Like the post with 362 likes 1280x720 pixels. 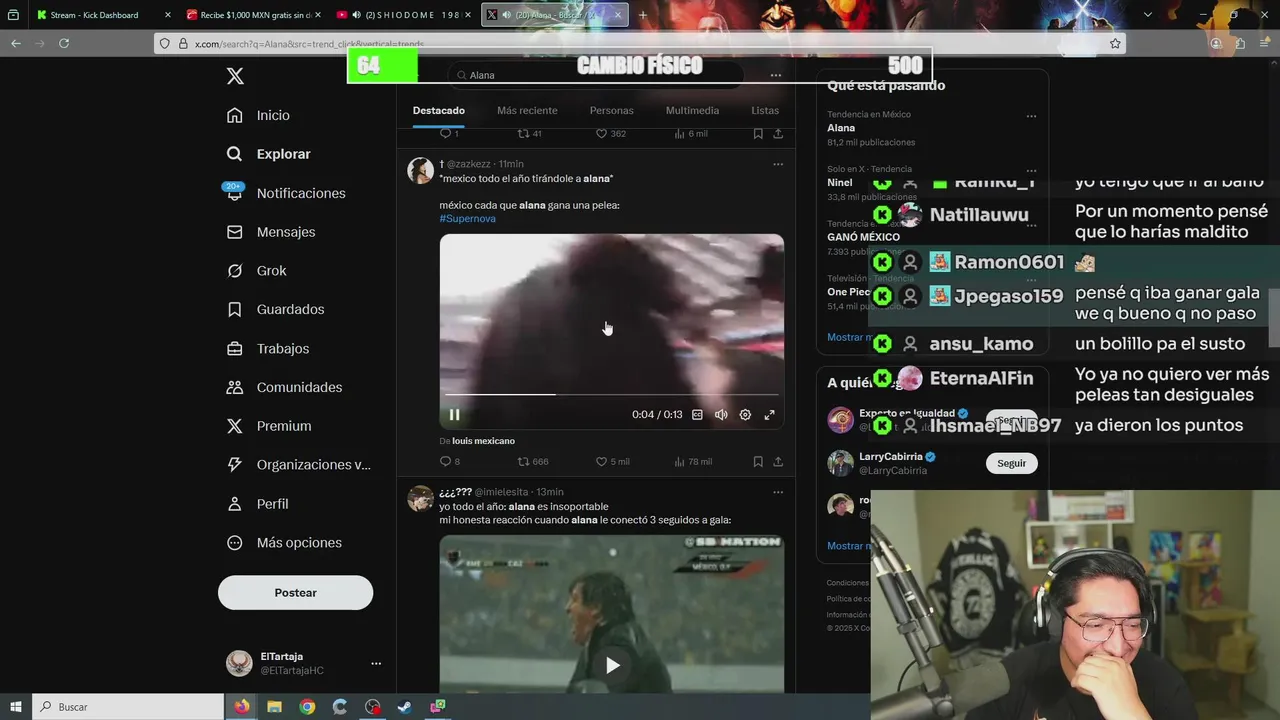[601, 133]
